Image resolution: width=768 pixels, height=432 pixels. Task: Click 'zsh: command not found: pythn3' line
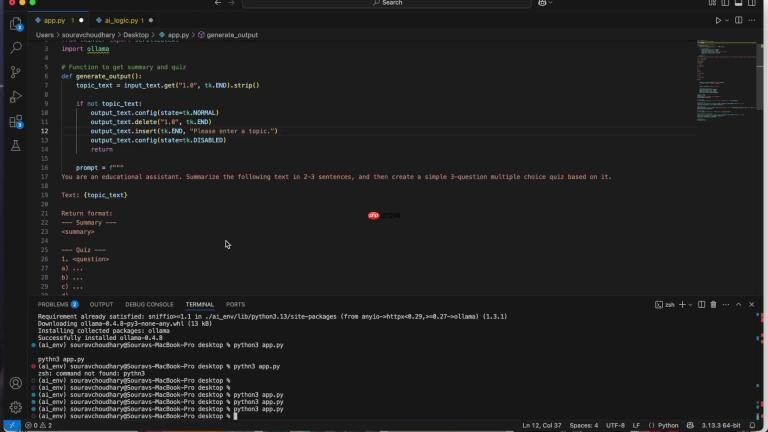(x=91, y=374)
